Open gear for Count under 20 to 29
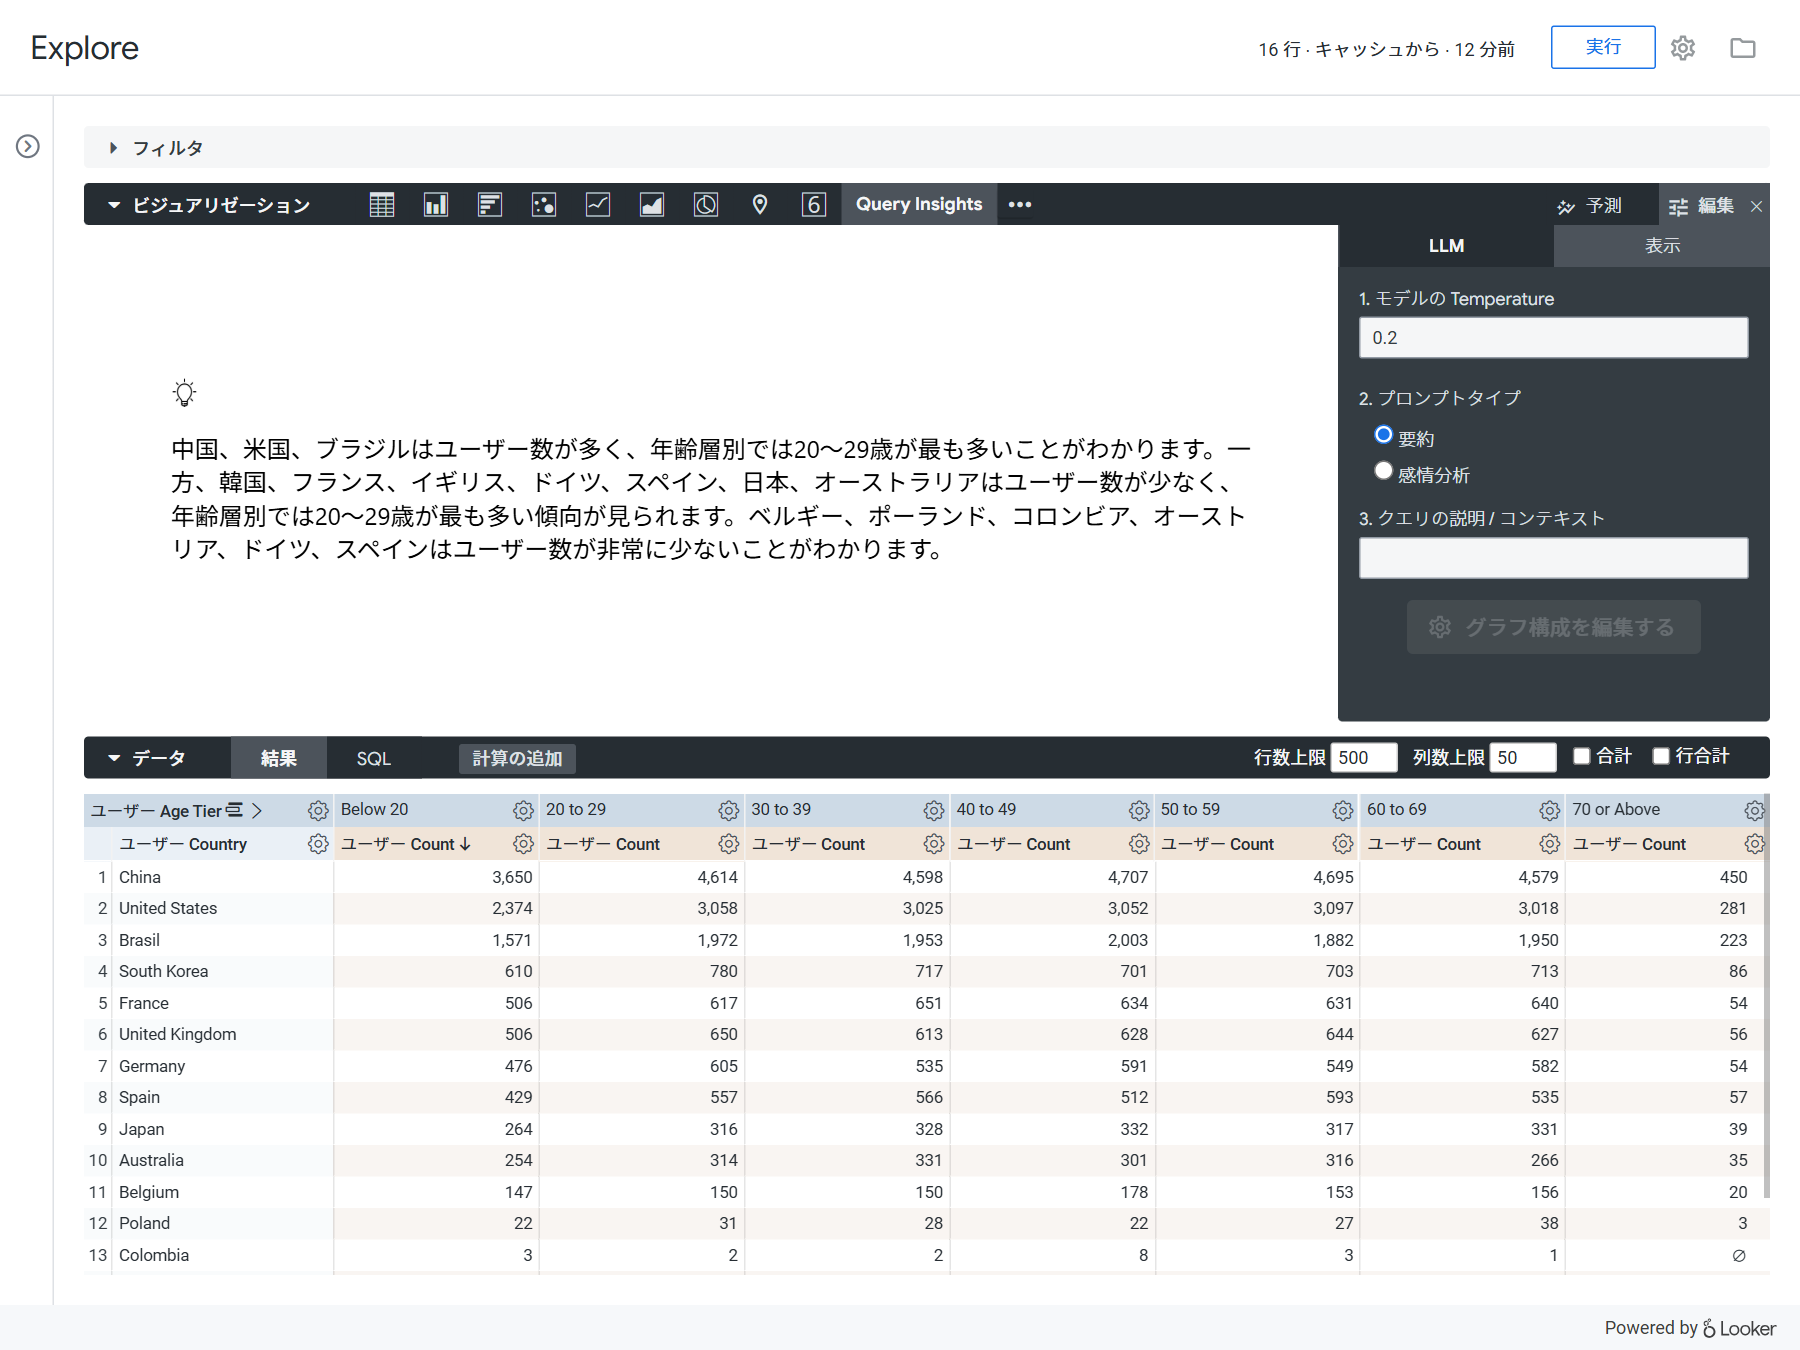 (x=729, y=844)
